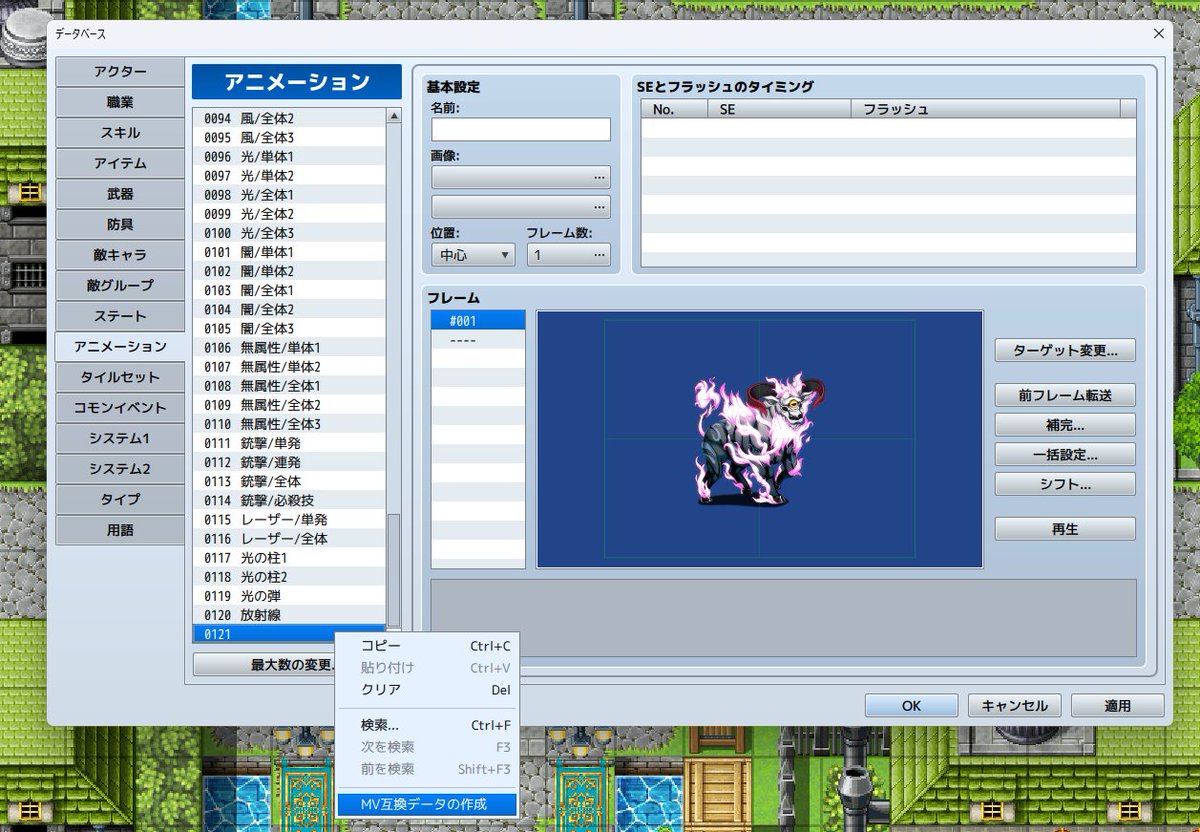Viewport: 1200px width, 832px height.
Task: Open the 防具 tab
Action: (120, 224)
